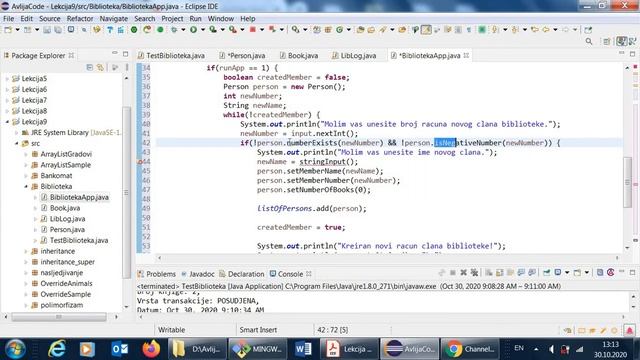640x360 pixels.
Task: Click Remove All Terminated Launches in Console
Action: [474, 272]
